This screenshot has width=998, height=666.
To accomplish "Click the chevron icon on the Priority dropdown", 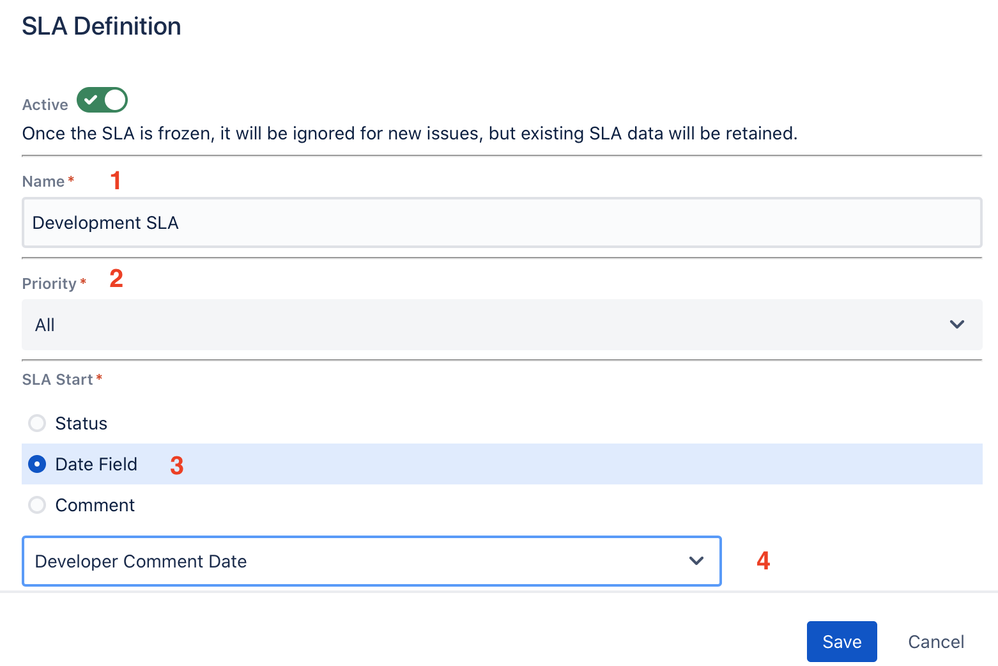I will (957, 324).
